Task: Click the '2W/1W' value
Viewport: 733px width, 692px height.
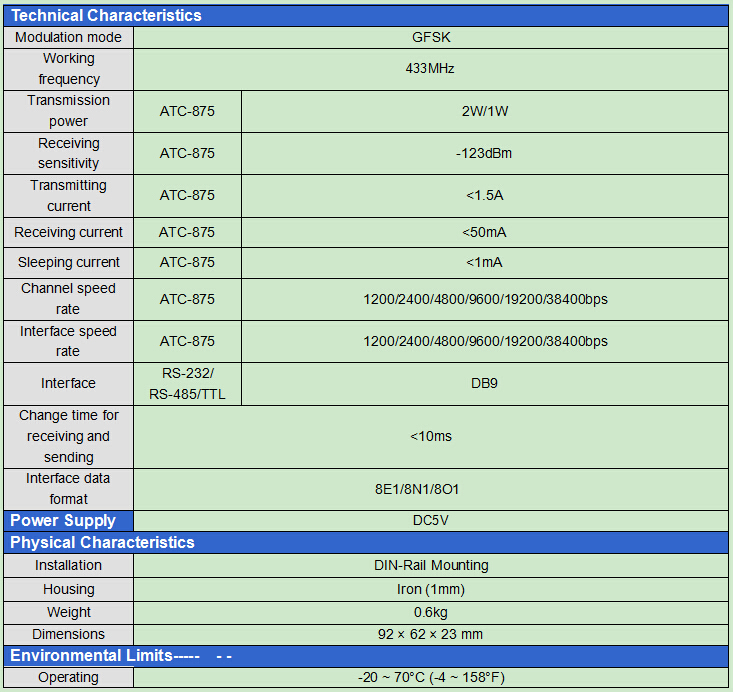Action: coord(485,111)
